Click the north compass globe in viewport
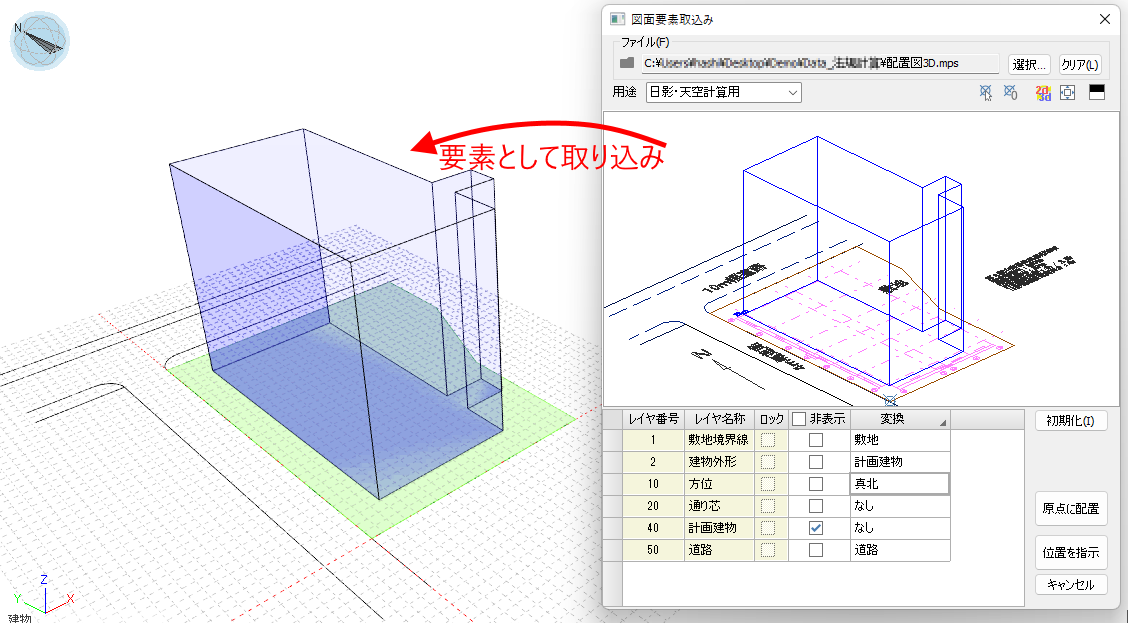Viewport: 1128px width, 623px height. [40, 42]
